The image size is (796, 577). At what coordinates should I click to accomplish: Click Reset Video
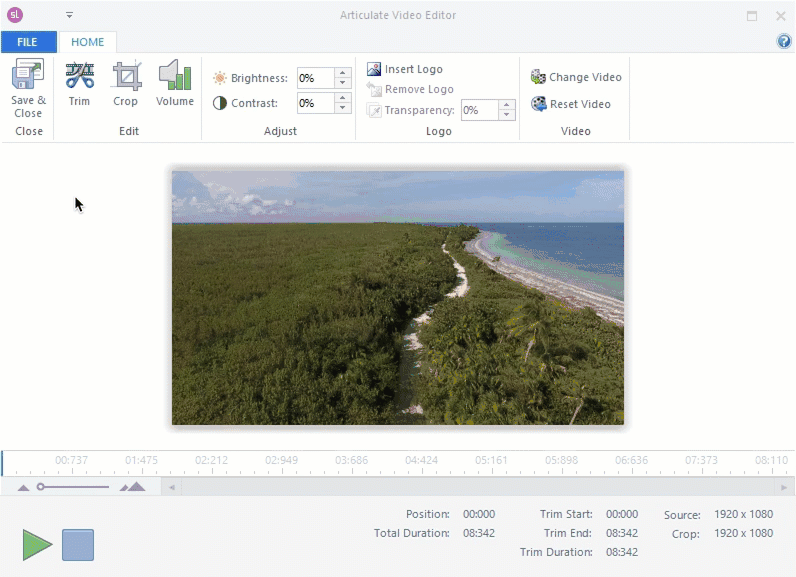[x=571, y=104]
